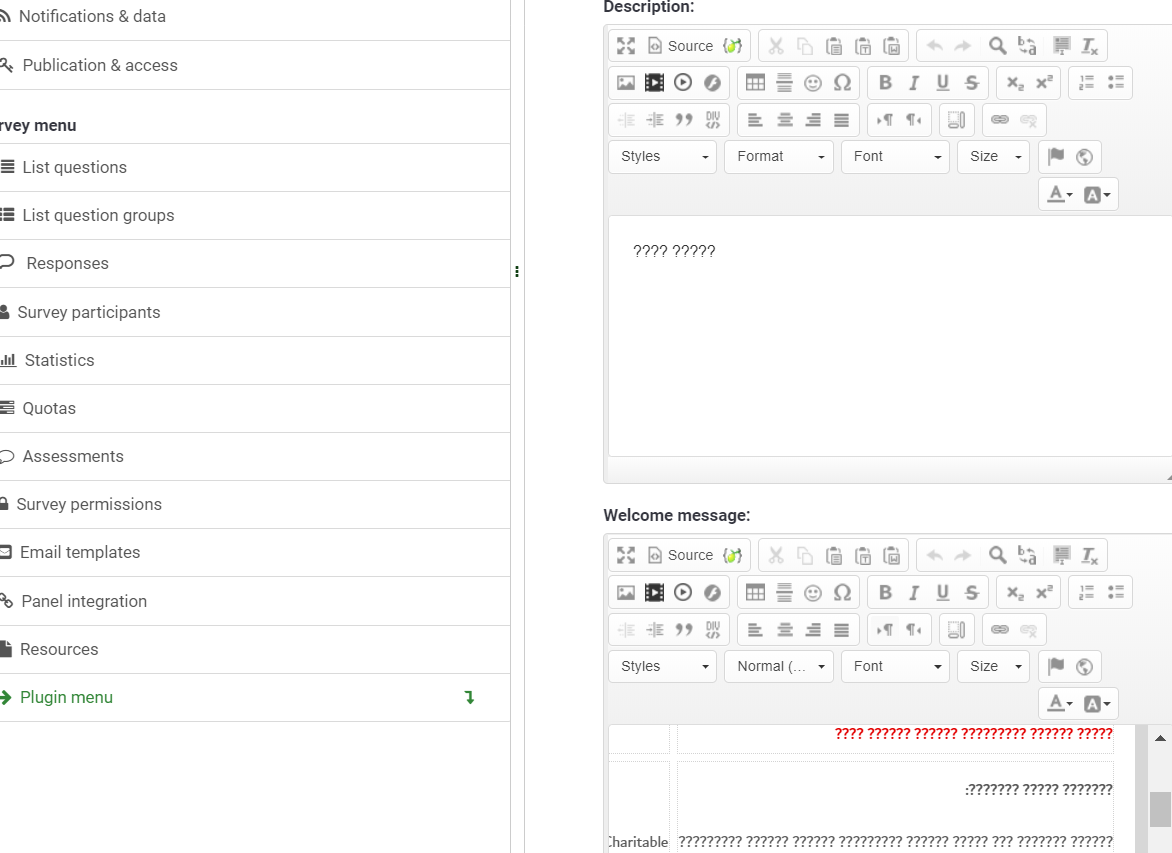Insert link in Description editor

[x=999, y=120]
